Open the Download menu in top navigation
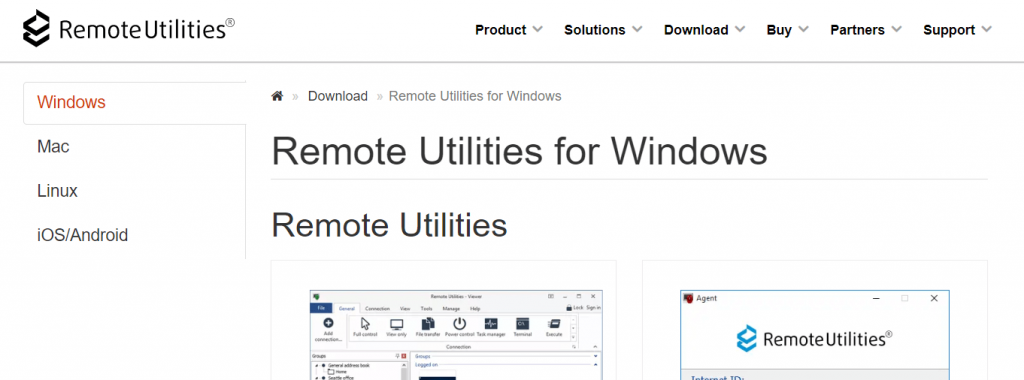The image size is (1024, 380). point(696,30)
